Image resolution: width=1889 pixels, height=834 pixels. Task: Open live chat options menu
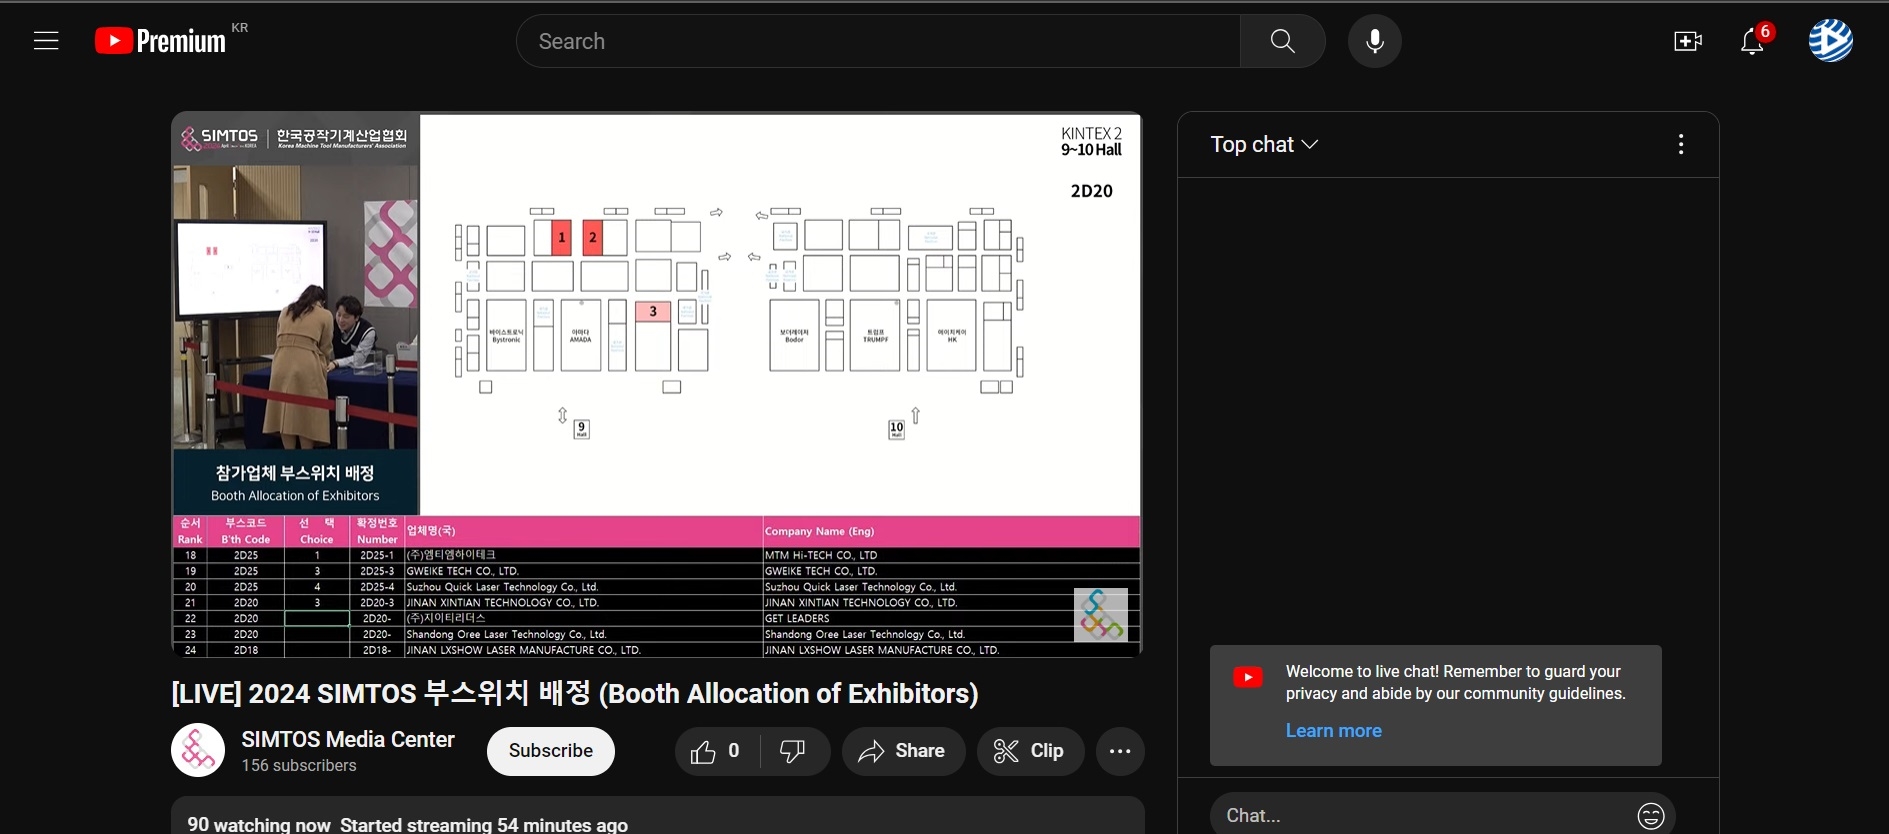(x=1681, y=145)
